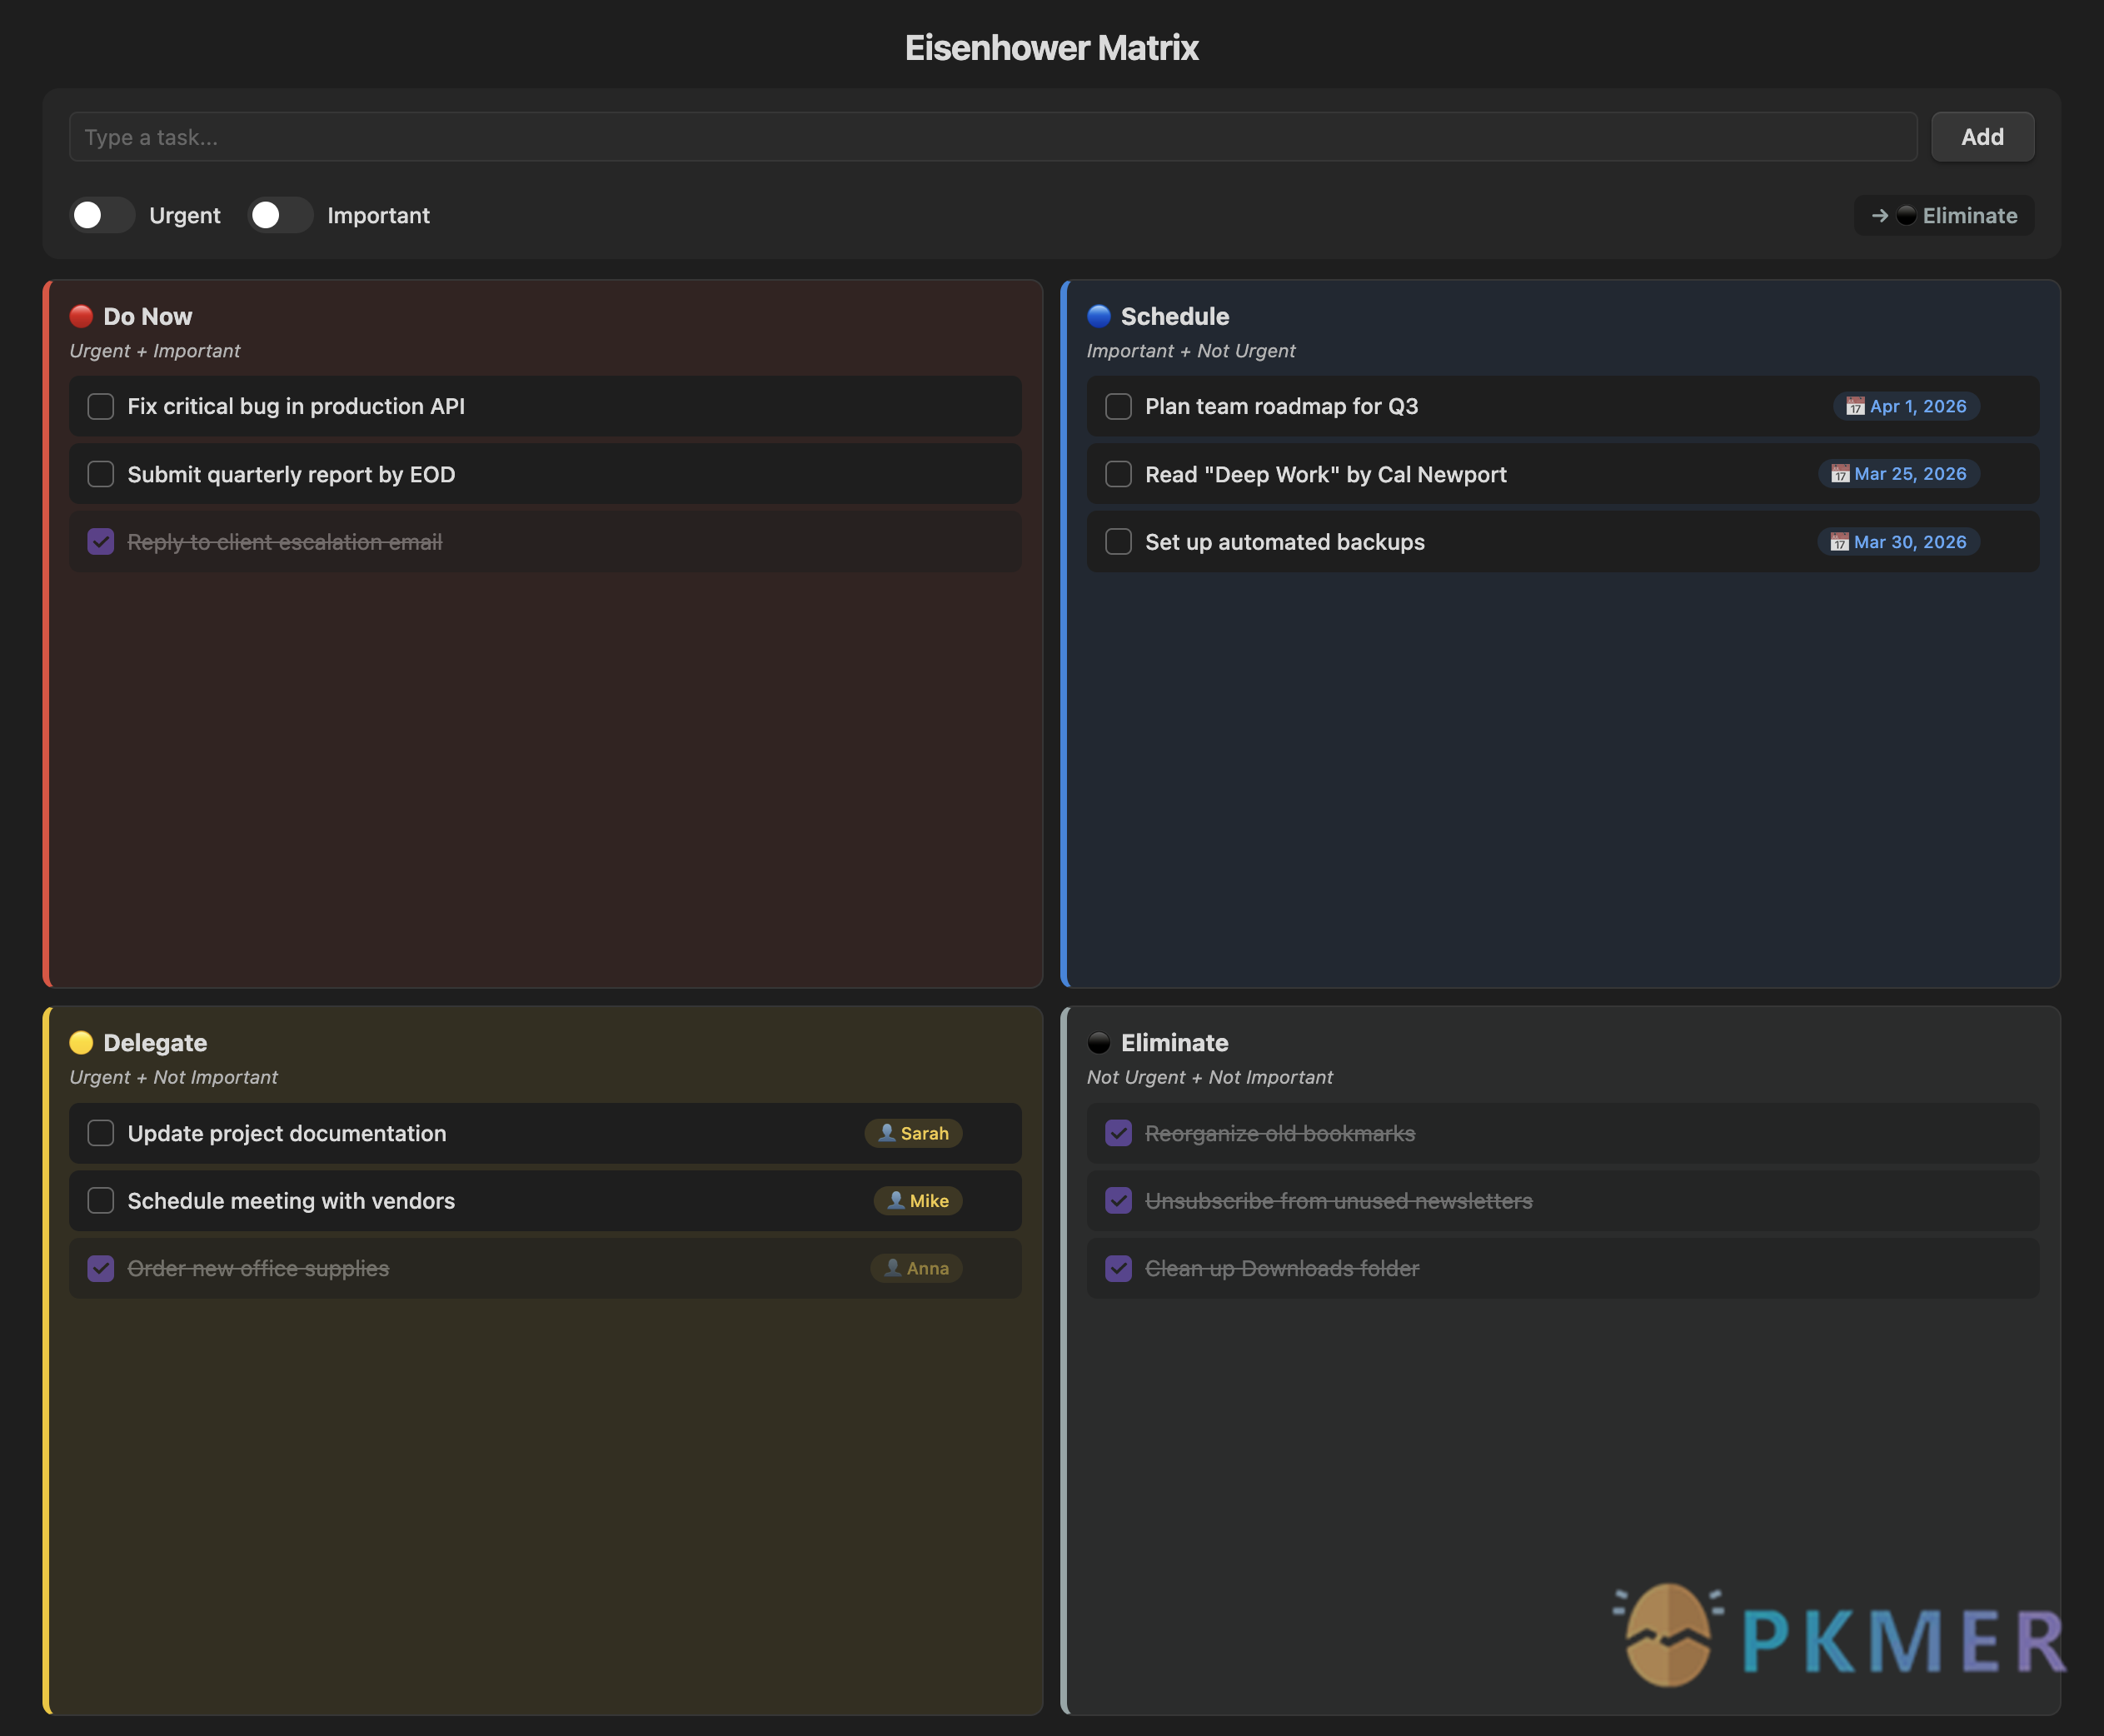The width and height of the screenshot is (2104, 1736).
Task: Click 'Reorganize old bookmarks' text
Action: tap(1280, 1133)
